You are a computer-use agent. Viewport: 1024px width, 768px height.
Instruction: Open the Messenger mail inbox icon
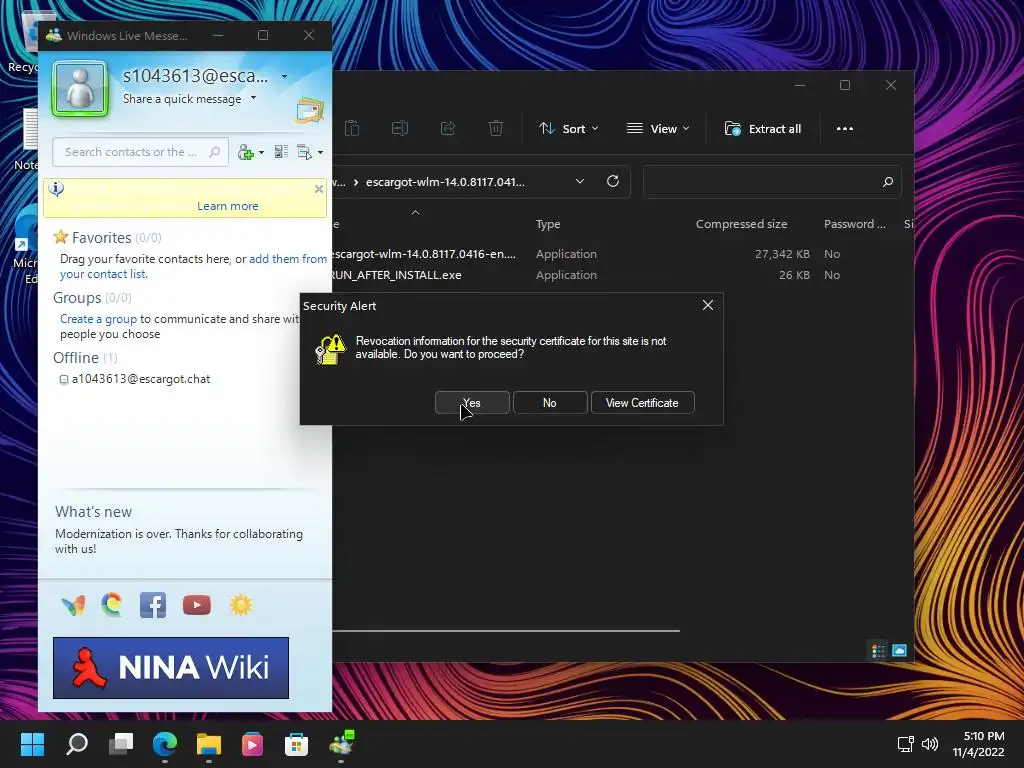pos(310,110)
